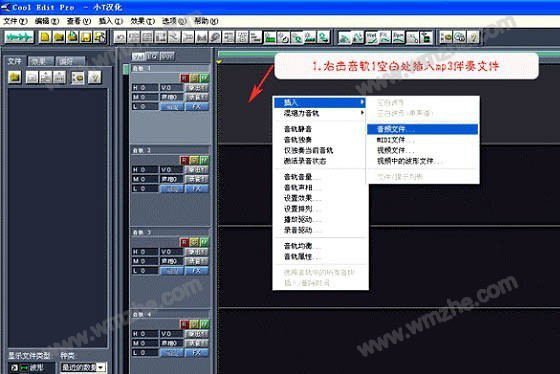The height and width of the screenshot is (374, 560).
Task: Click the magnifier icon in the toolbar
Action: pyautogui.click(x=215, y=37)
